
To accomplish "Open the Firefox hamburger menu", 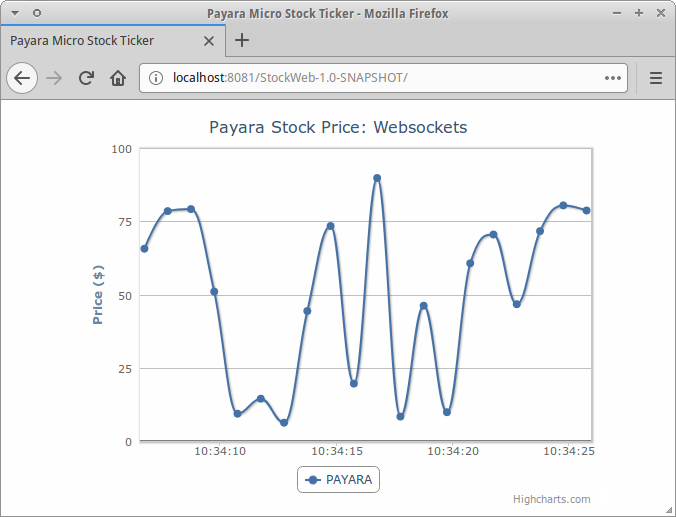I will [x=656, y=78].
